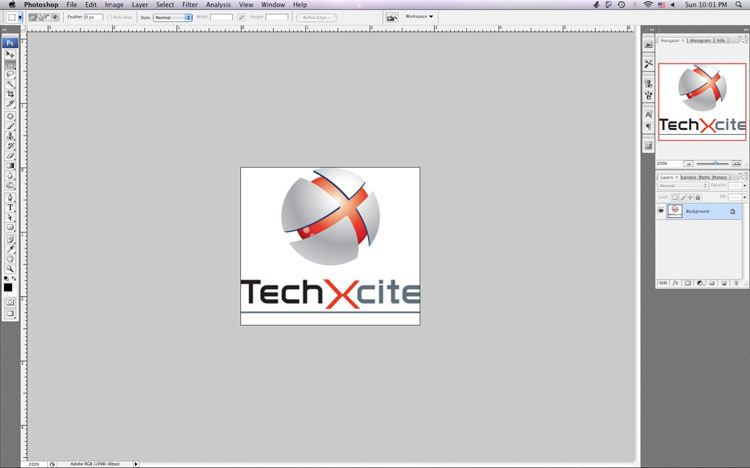Select the Clone Stamp tool
Image resolution: width=750 pixels, height=468 pixels.
tap(10, 136)
